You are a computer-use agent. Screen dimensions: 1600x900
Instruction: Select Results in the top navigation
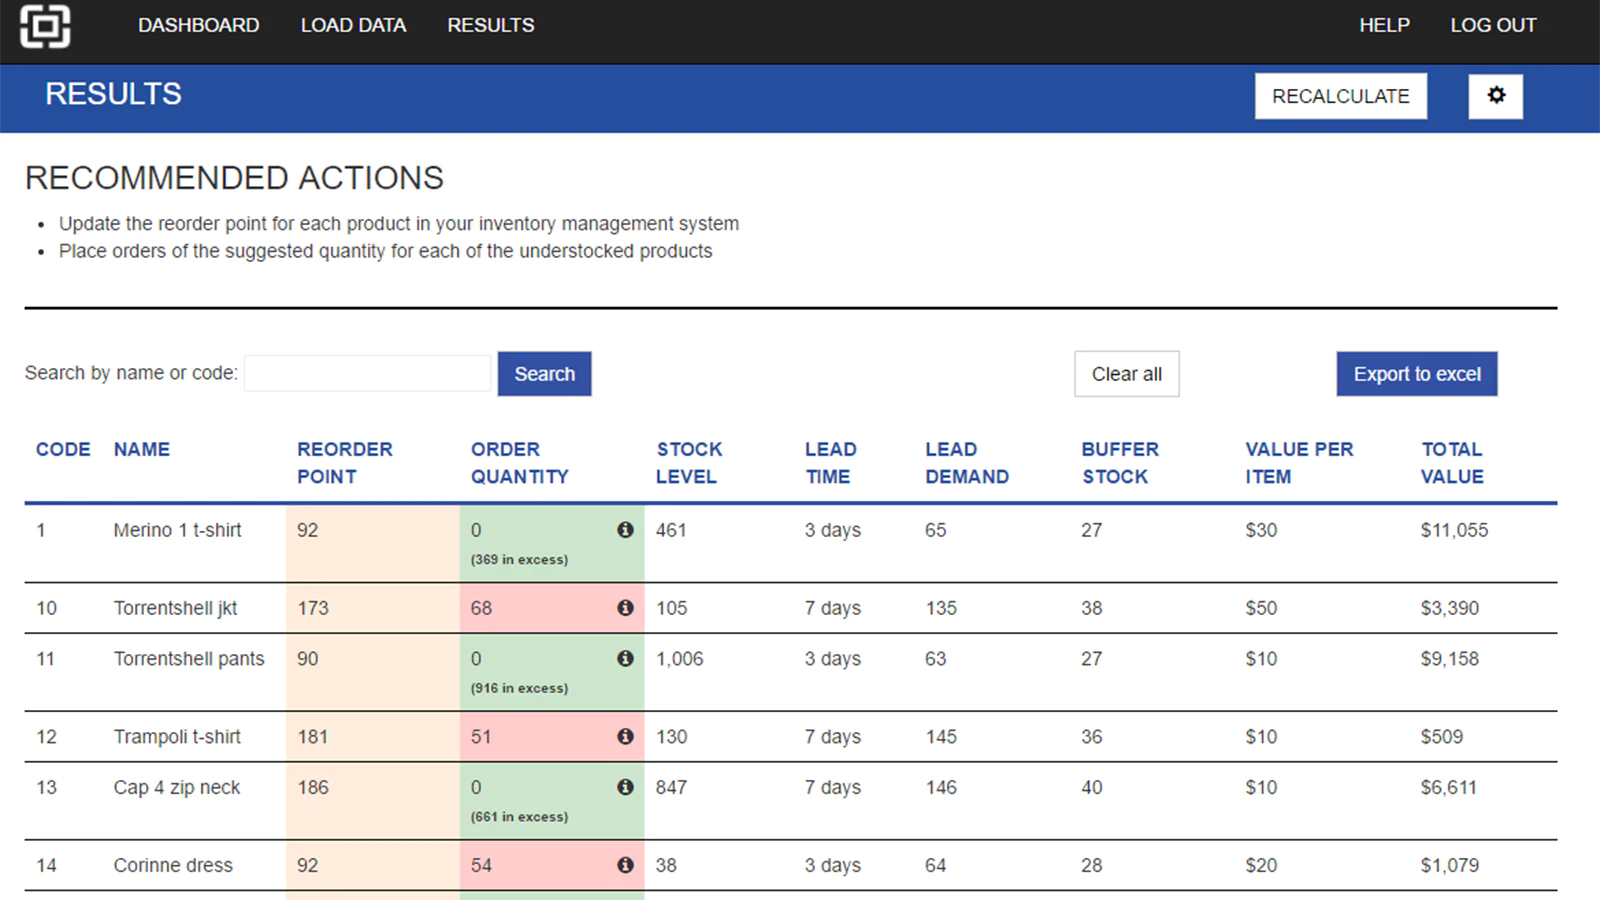490,26
